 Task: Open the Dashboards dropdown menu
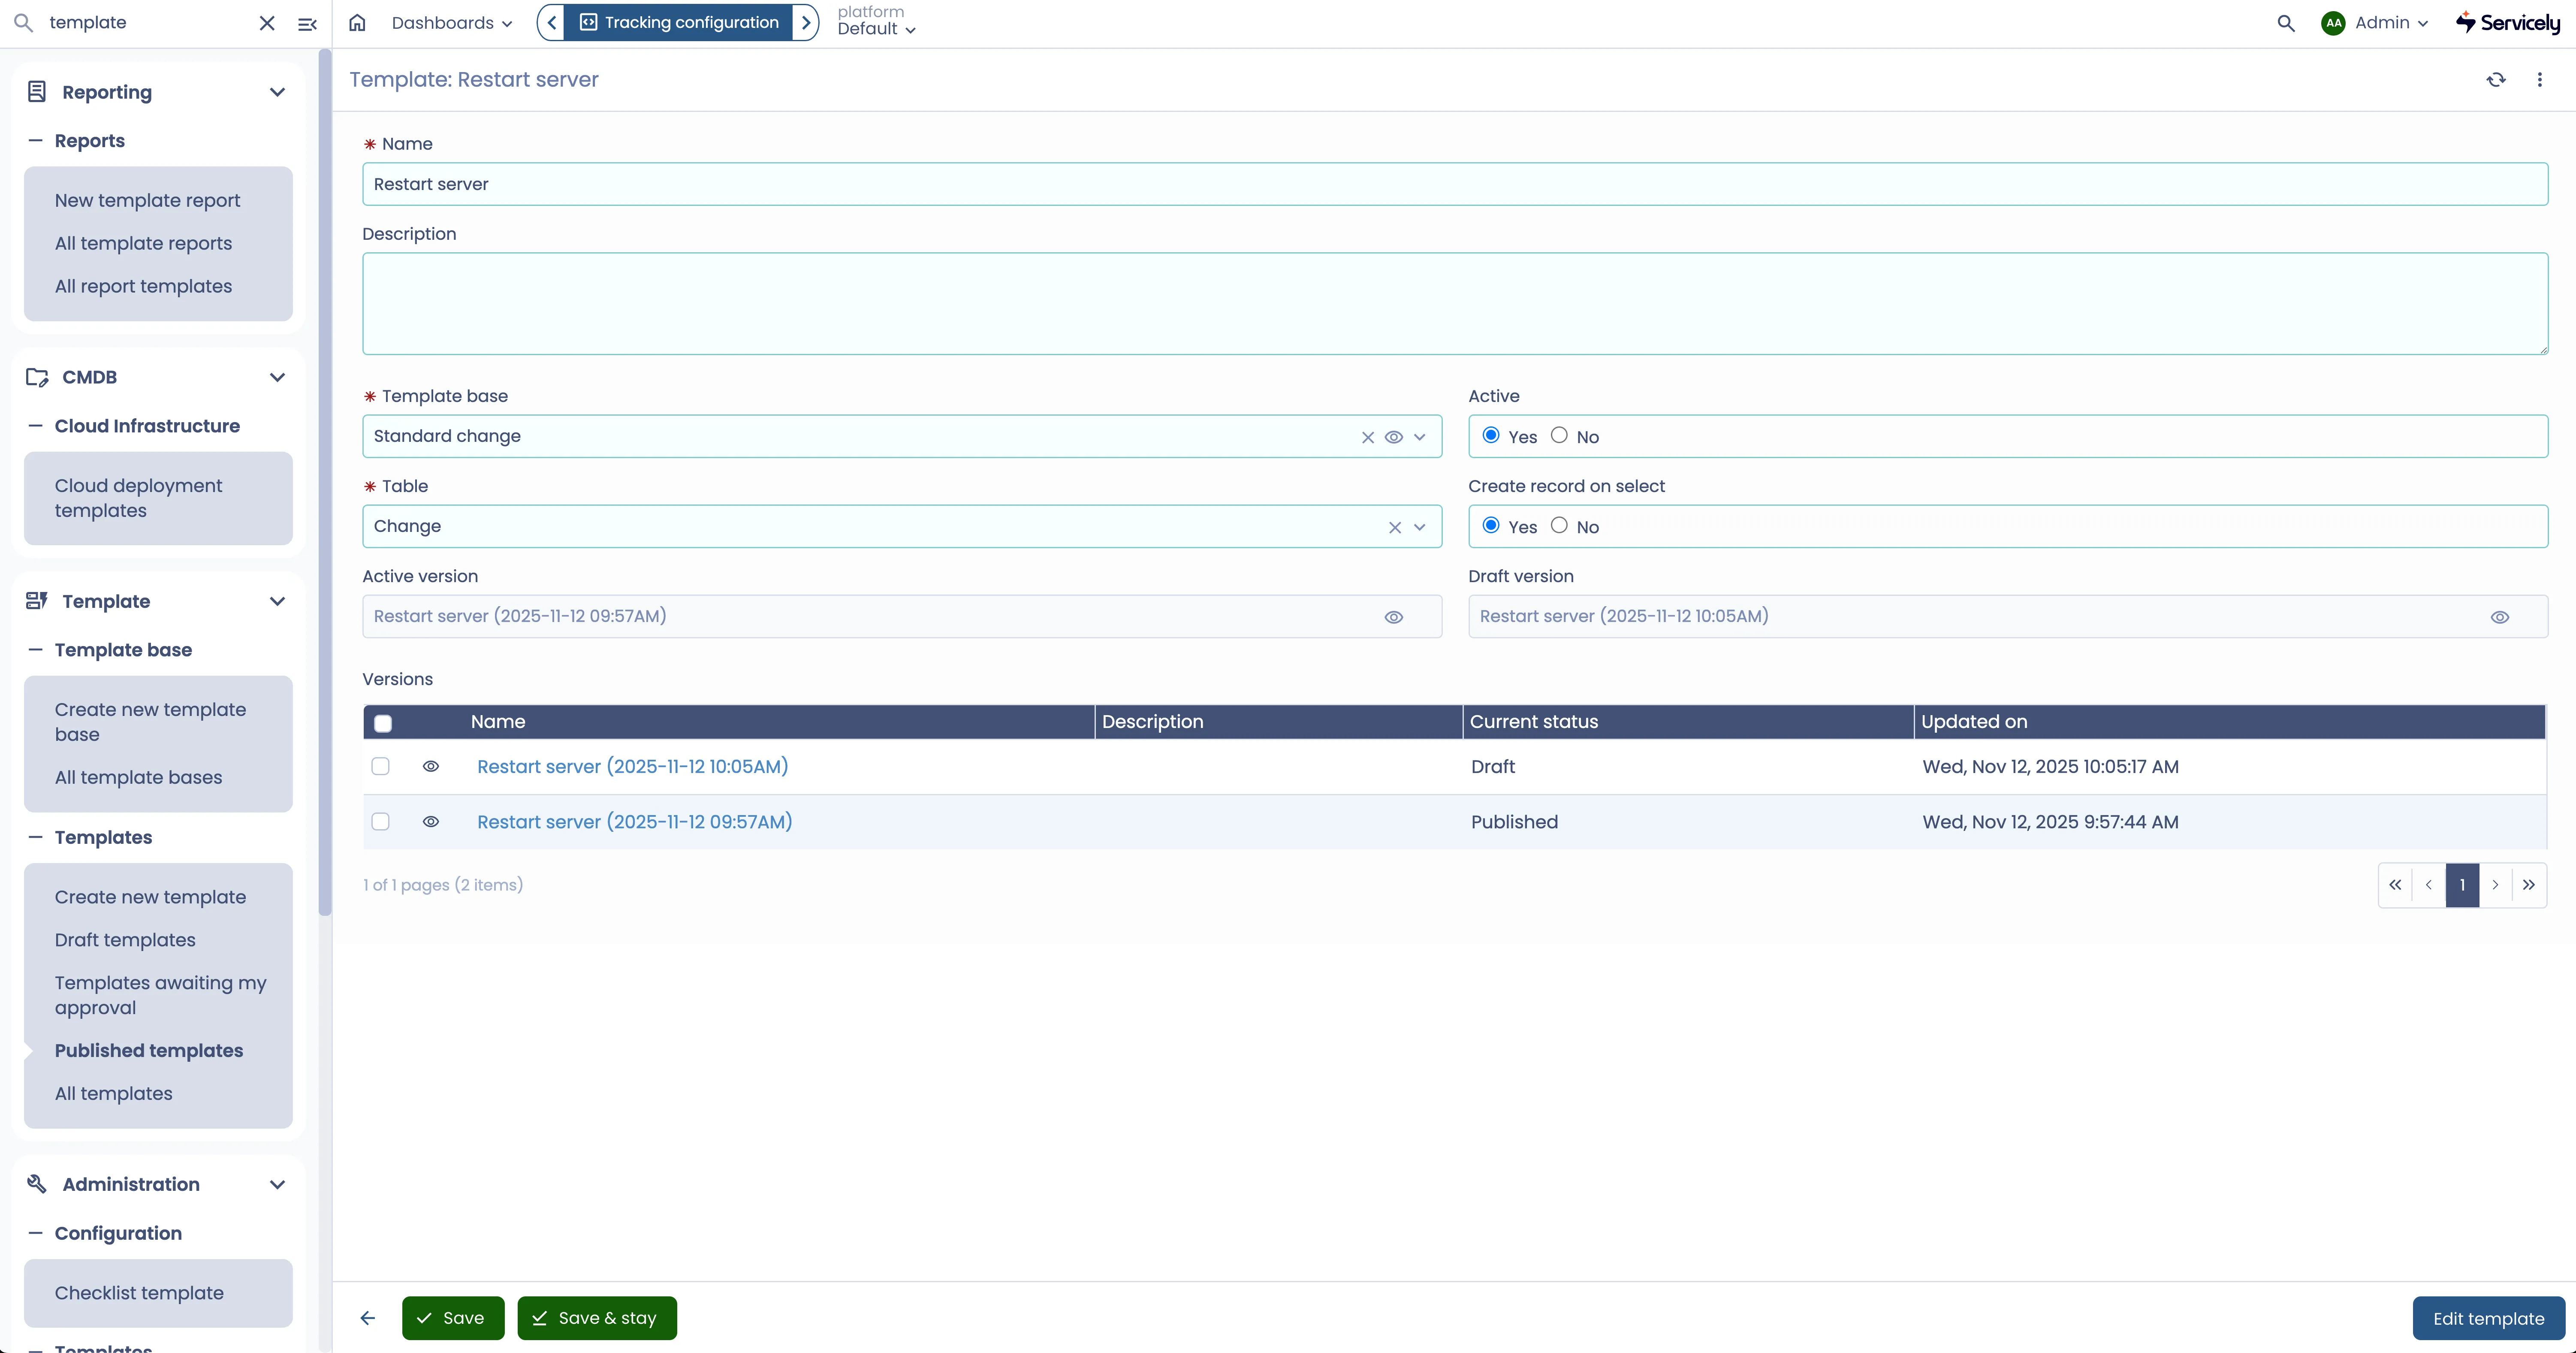point(452,23)
